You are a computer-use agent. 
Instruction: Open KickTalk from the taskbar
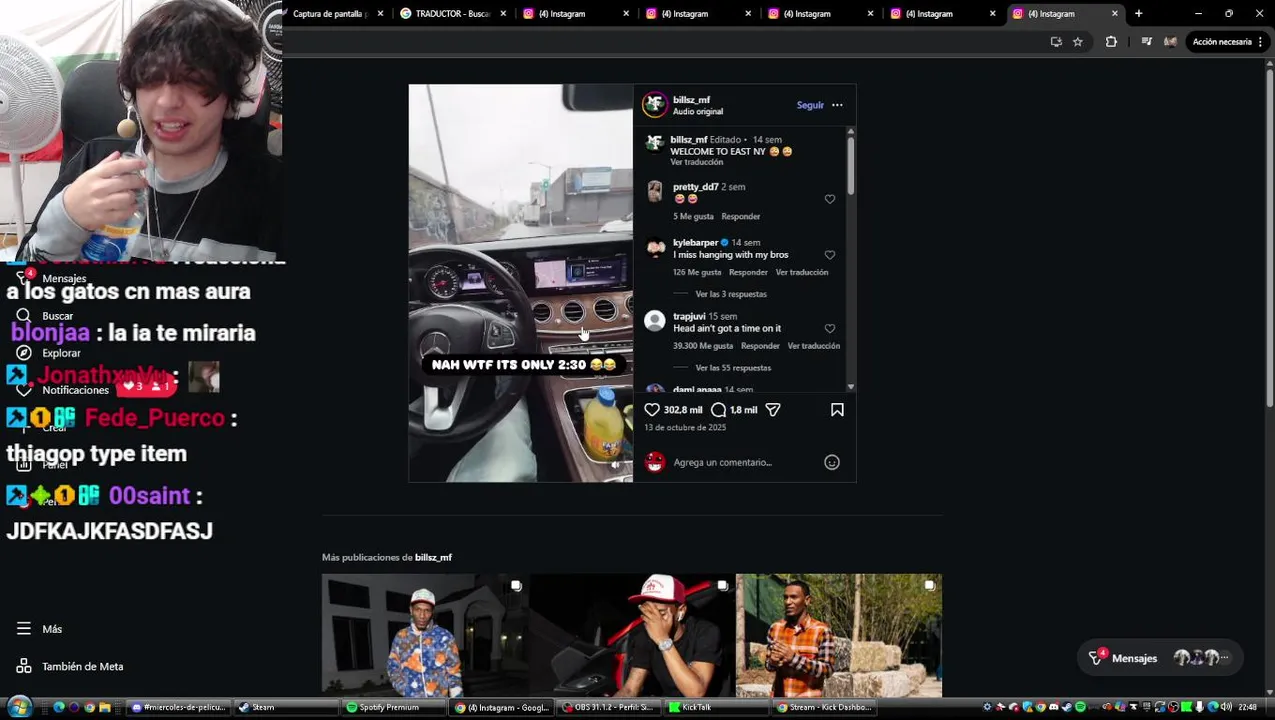click(716, 707)
